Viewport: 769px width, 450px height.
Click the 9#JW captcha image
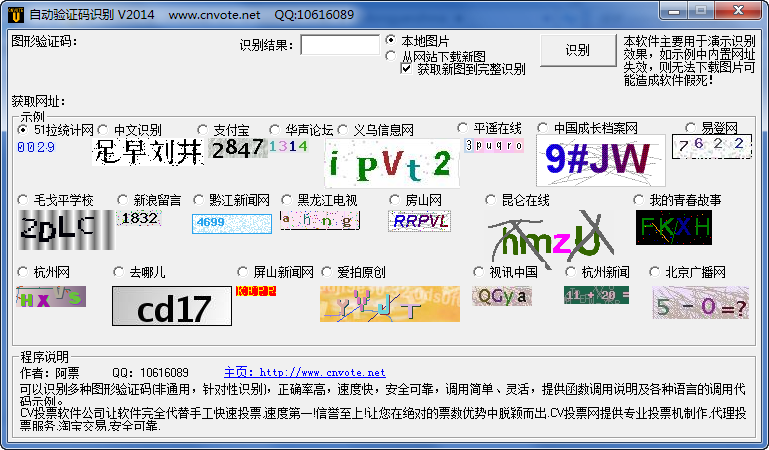click(x=599, y=159)
